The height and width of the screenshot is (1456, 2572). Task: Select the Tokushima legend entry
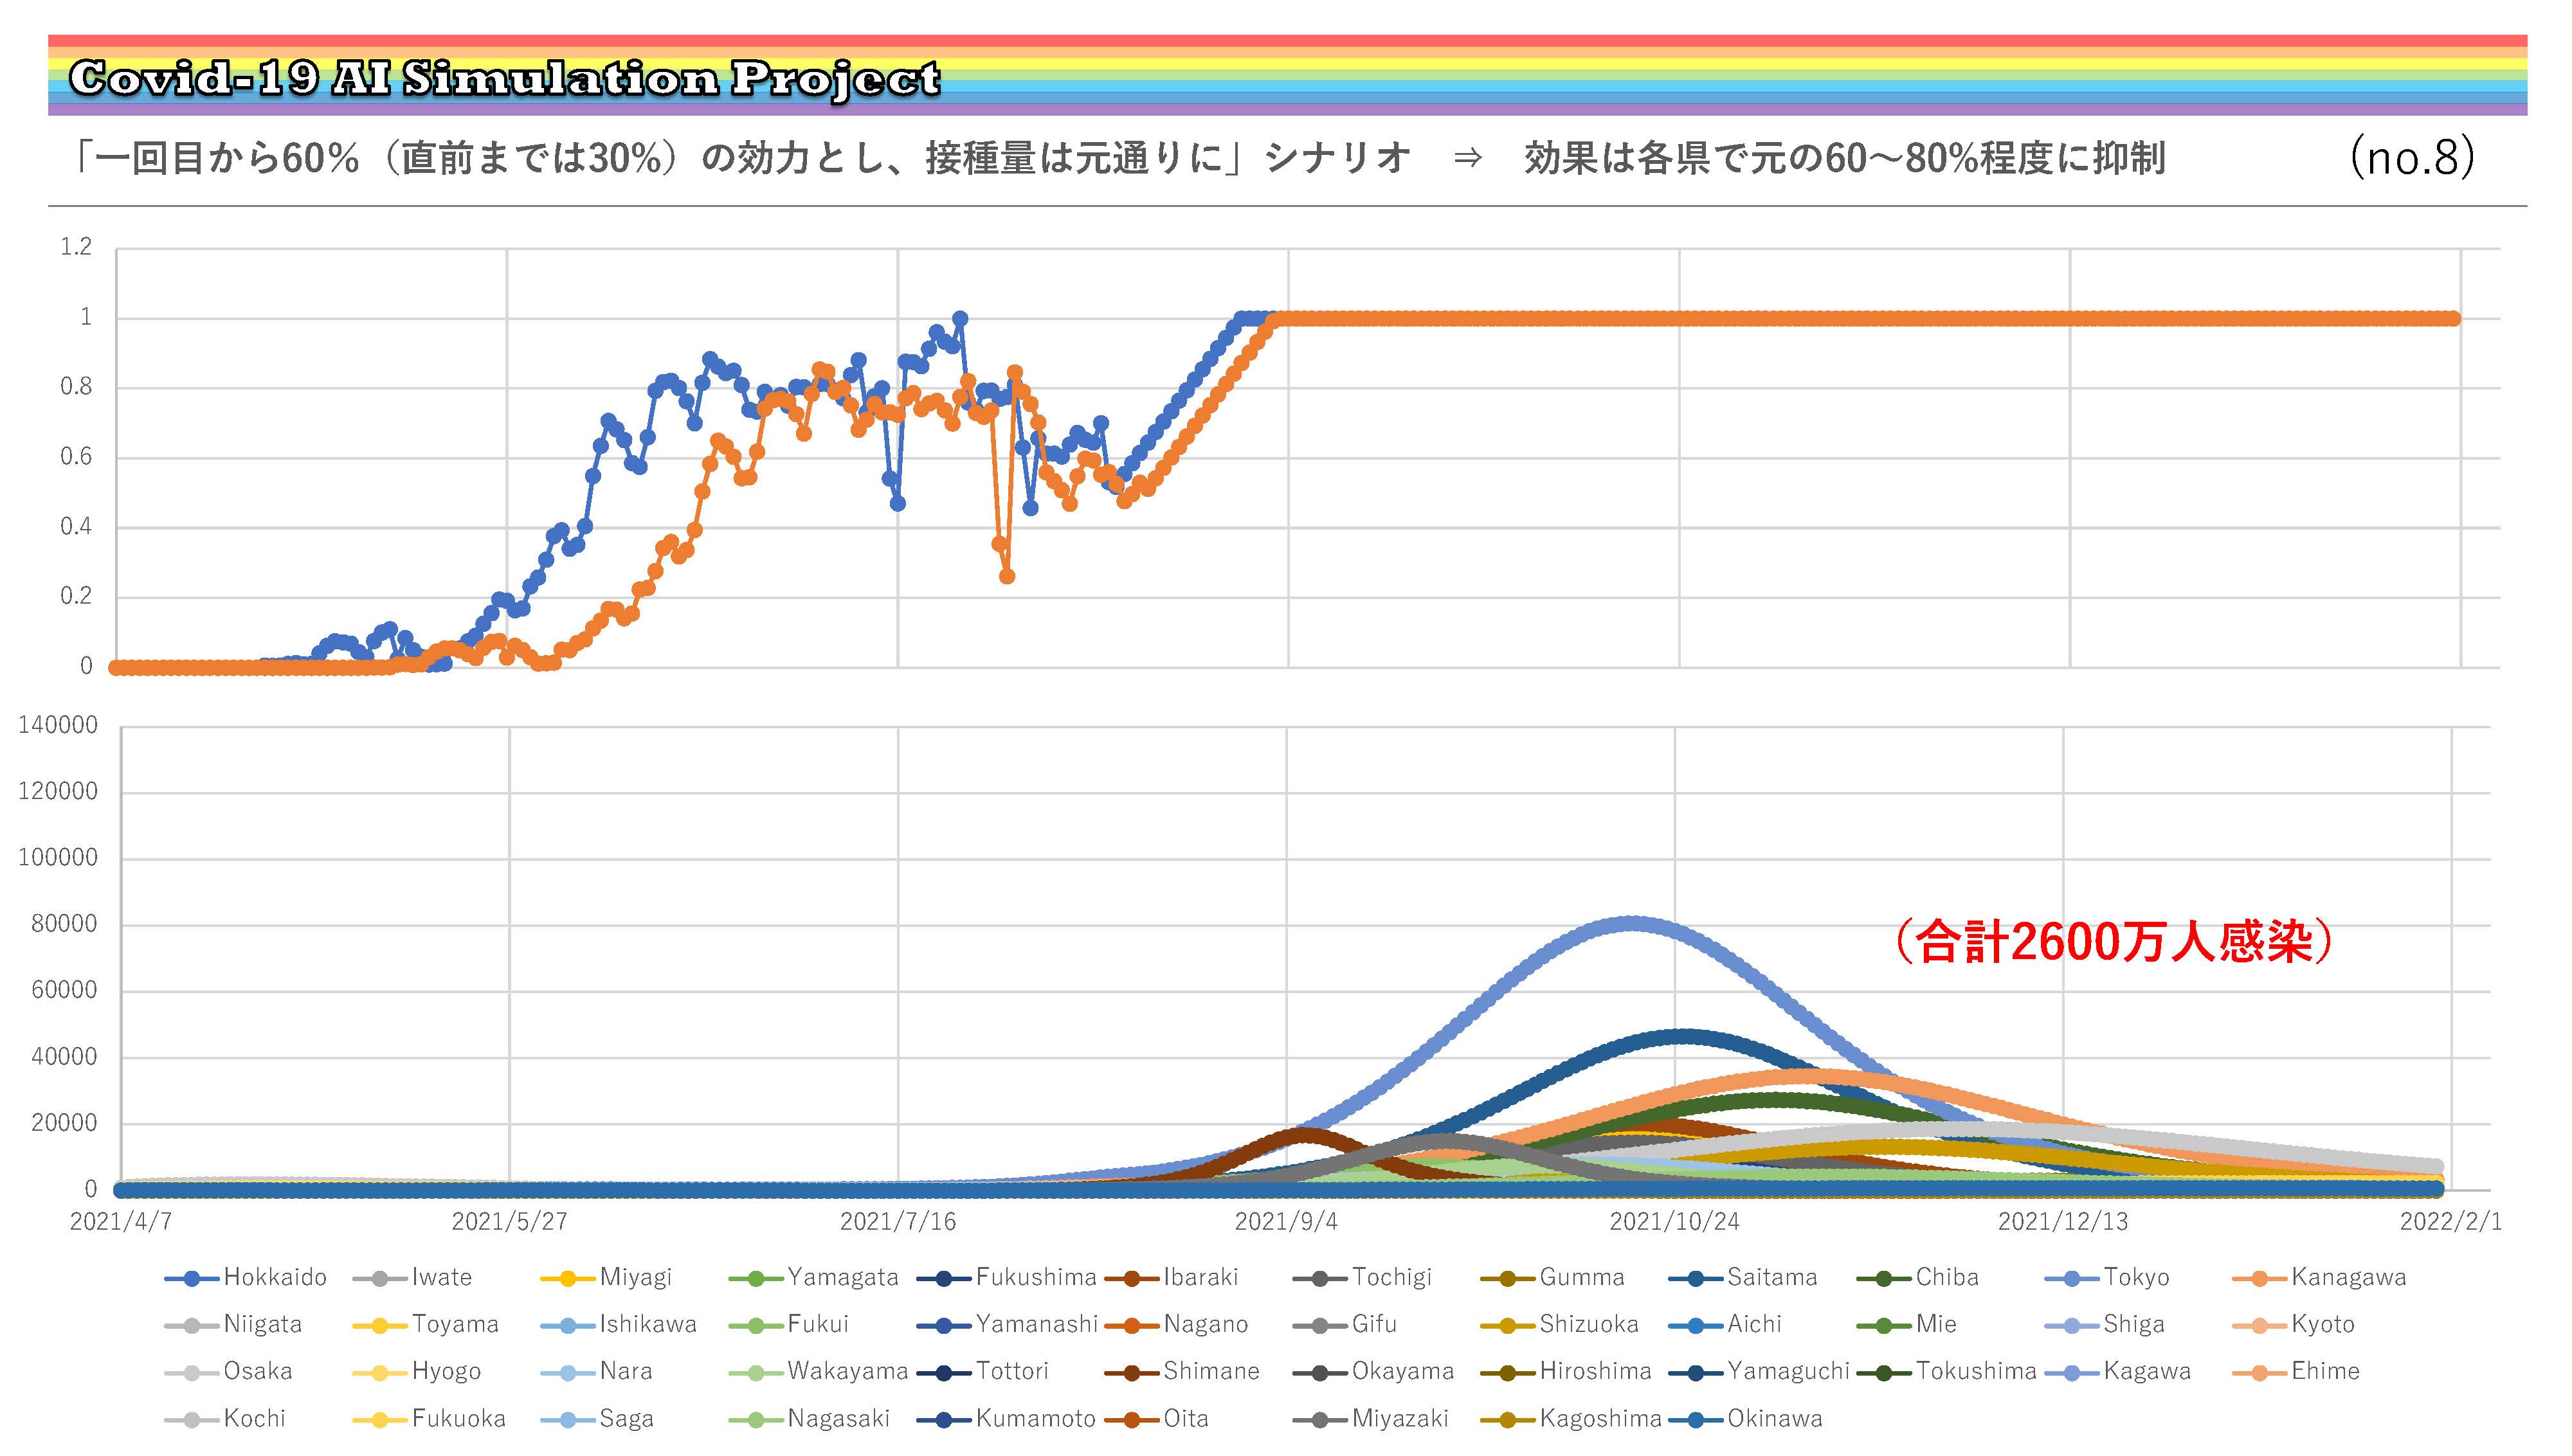point(1946,1371)
